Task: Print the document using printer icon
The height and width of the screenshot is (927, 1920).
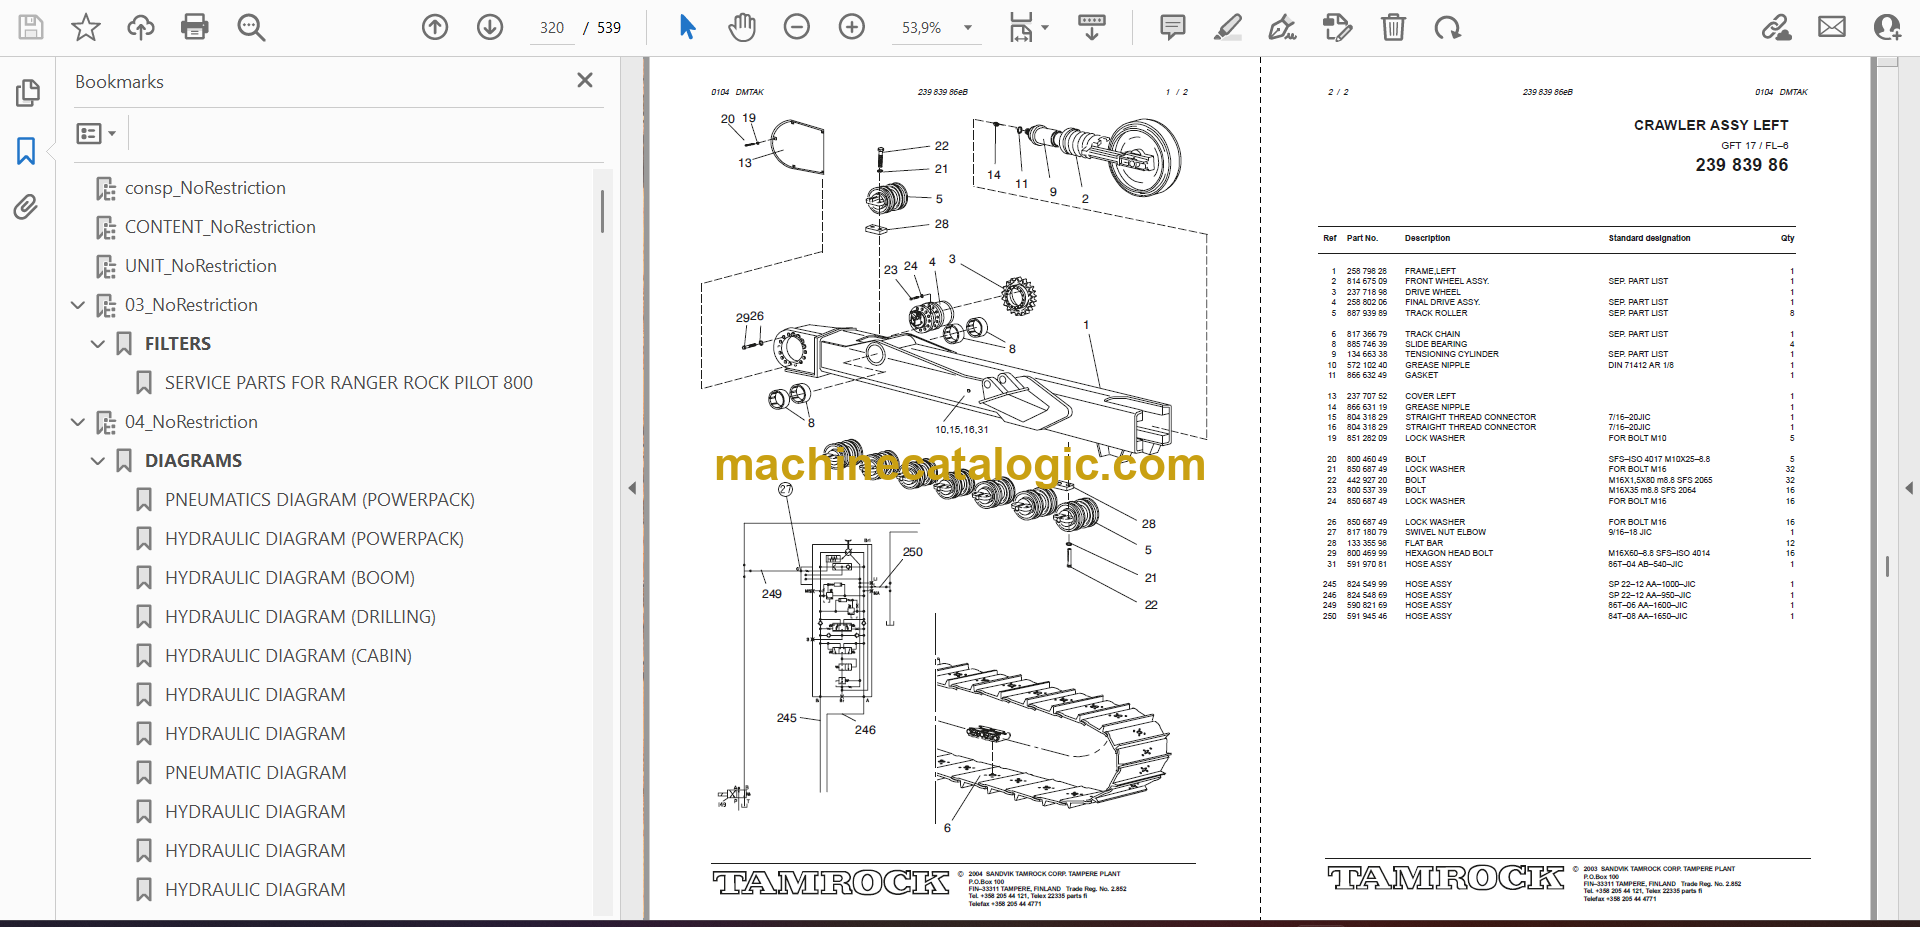Action: click(x=195, y=27)
